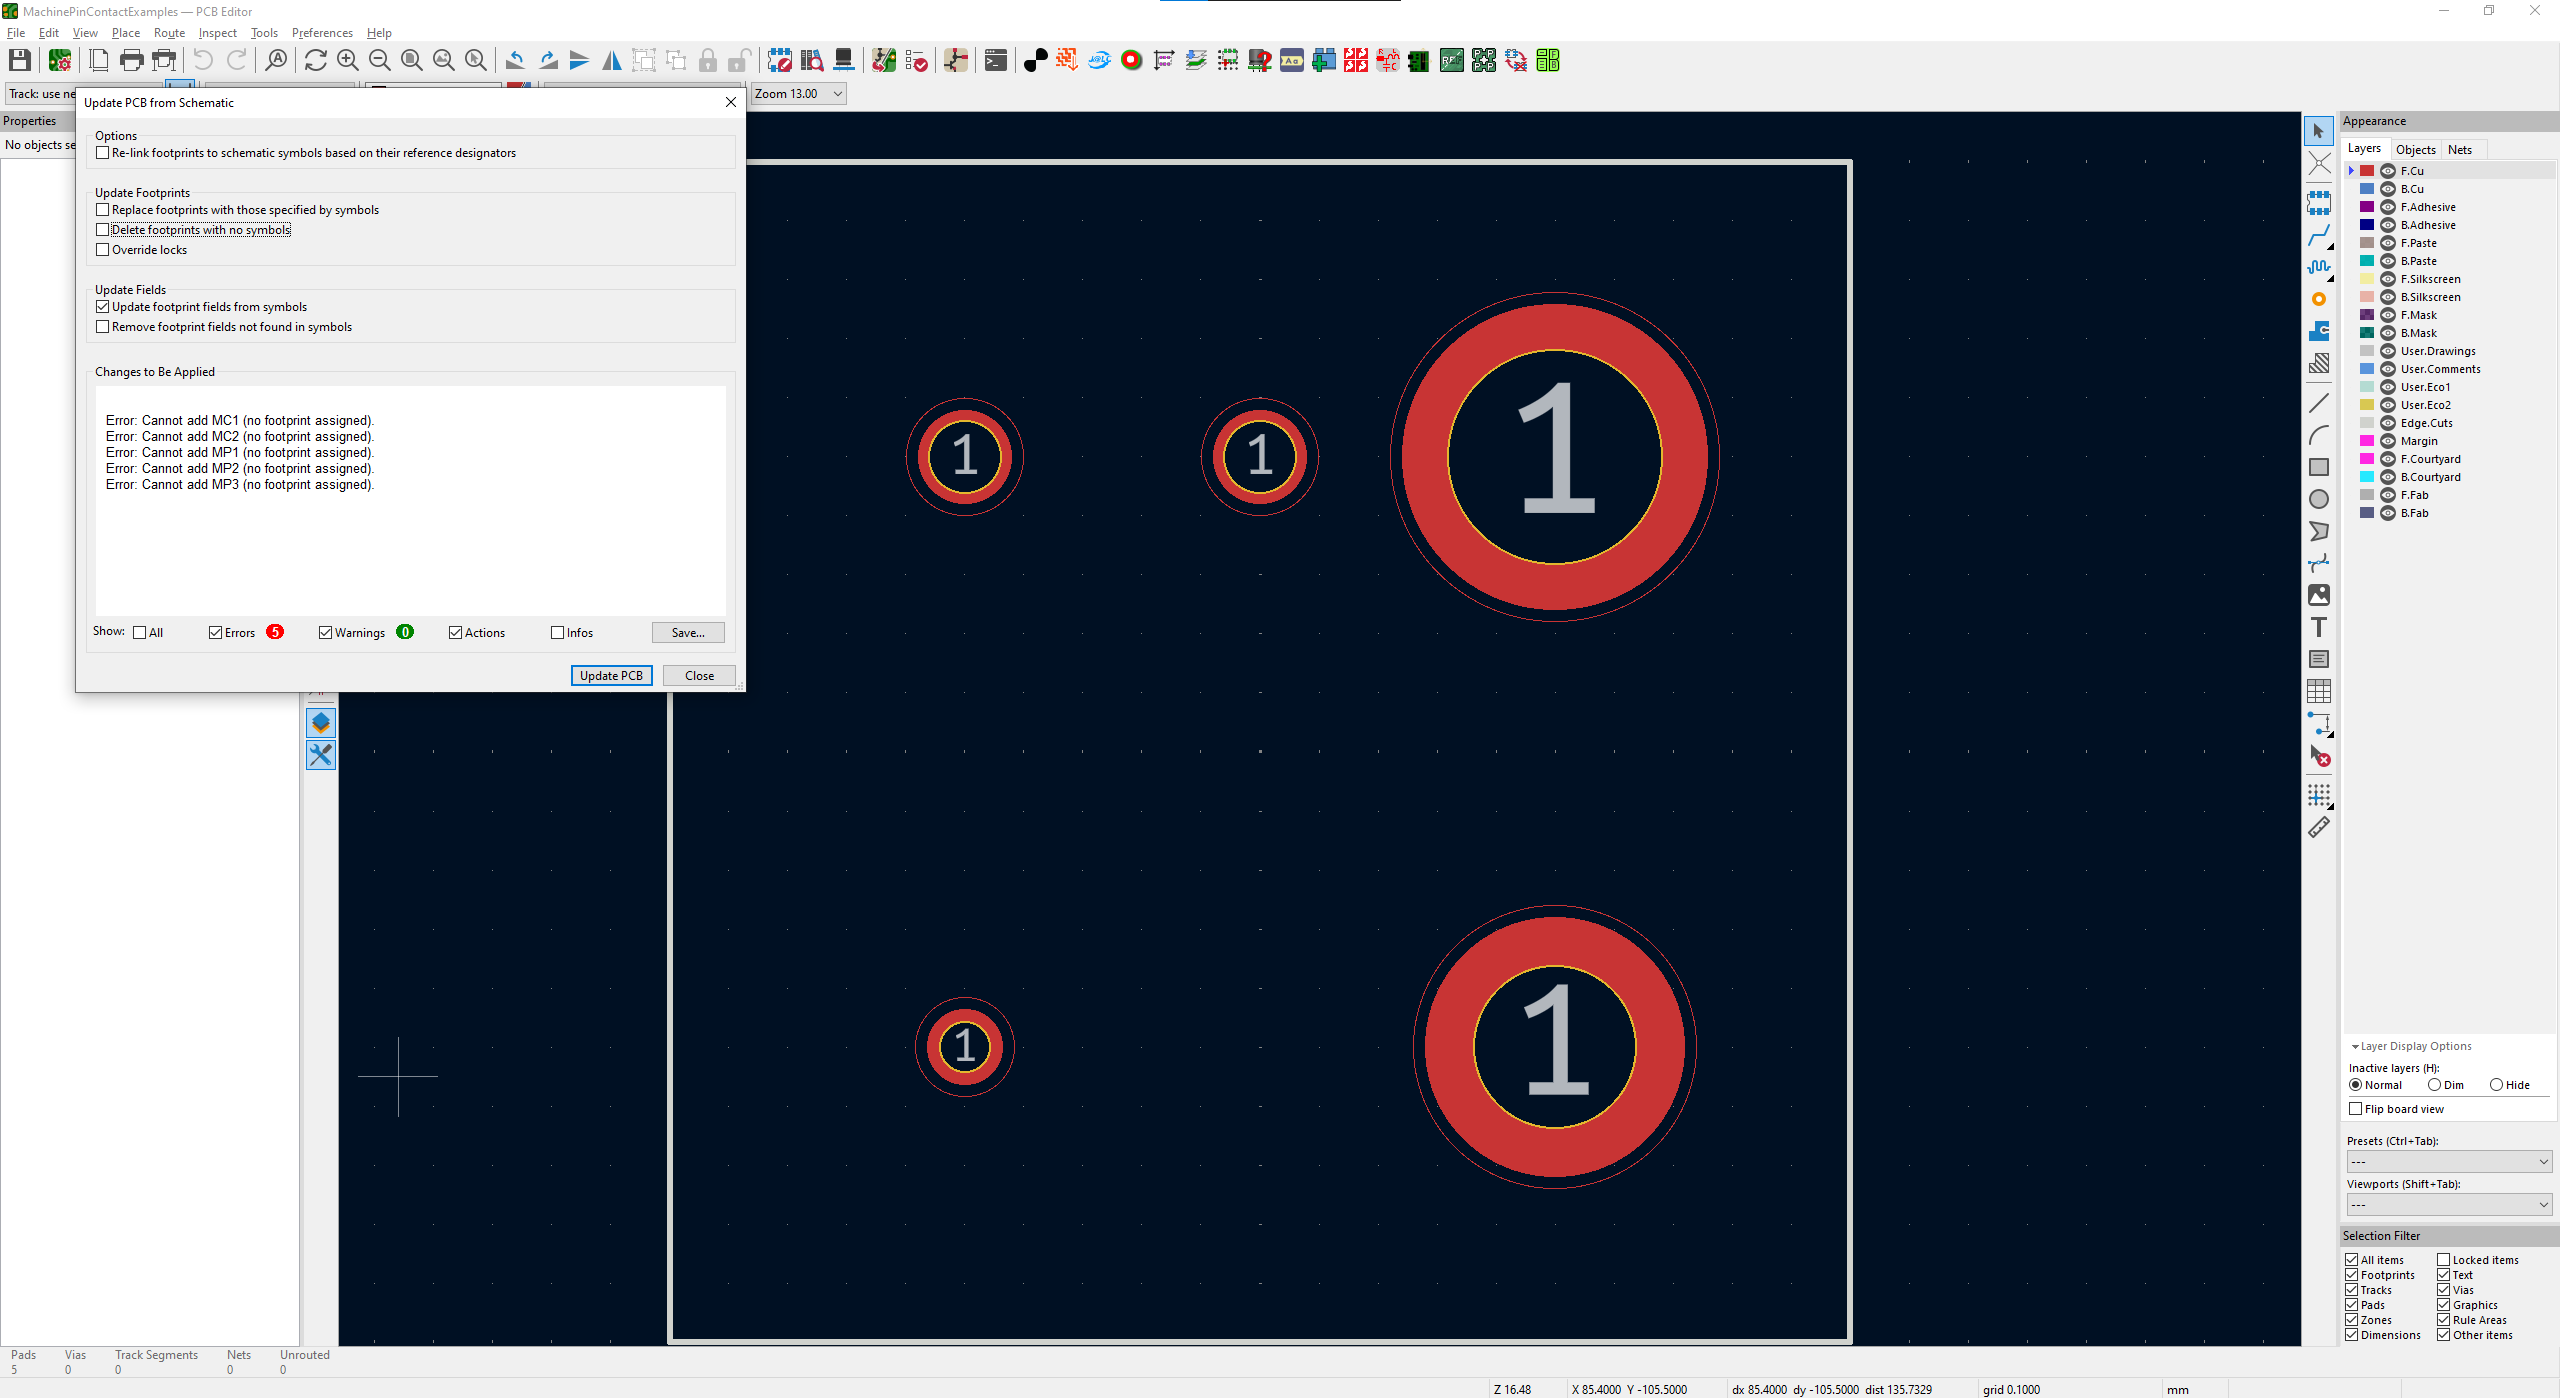The width and height of the screenshot is (2560, 1398).
Task: Switch to the Nets tab
Action: click(2460, 150)
